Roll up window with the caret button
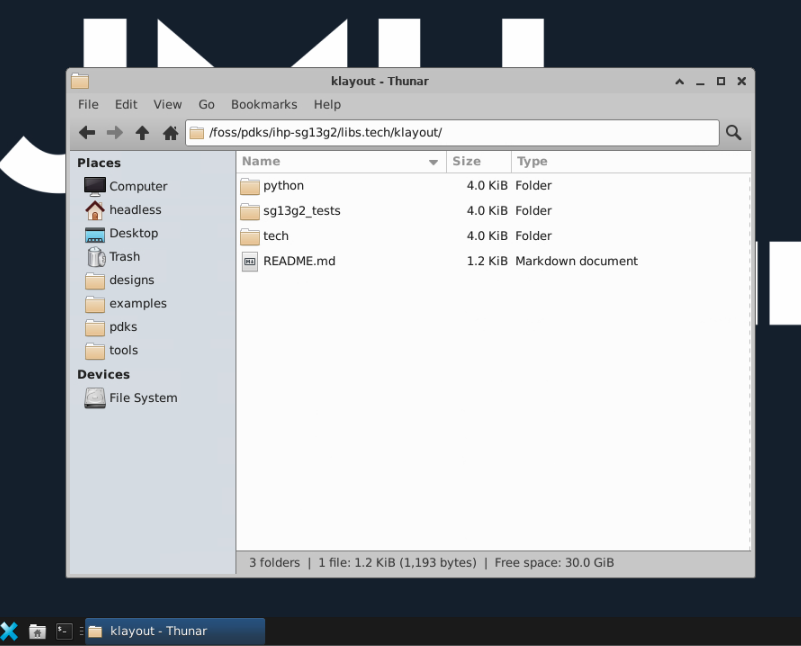801x646 pixels. 679,82
